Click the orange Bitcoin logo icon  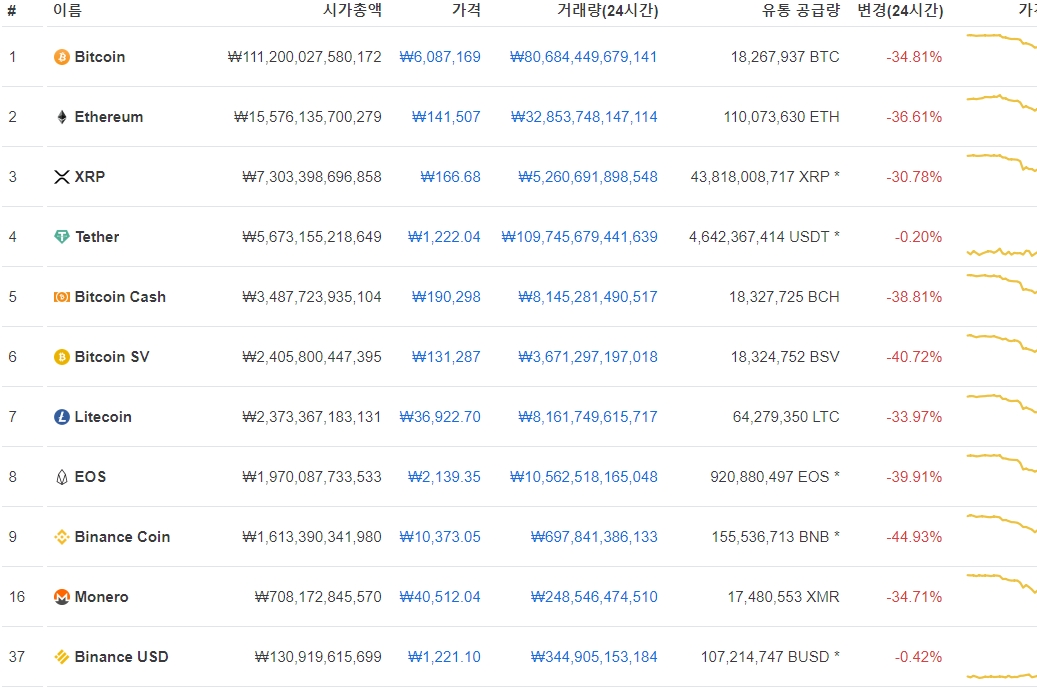click(62, 57)
